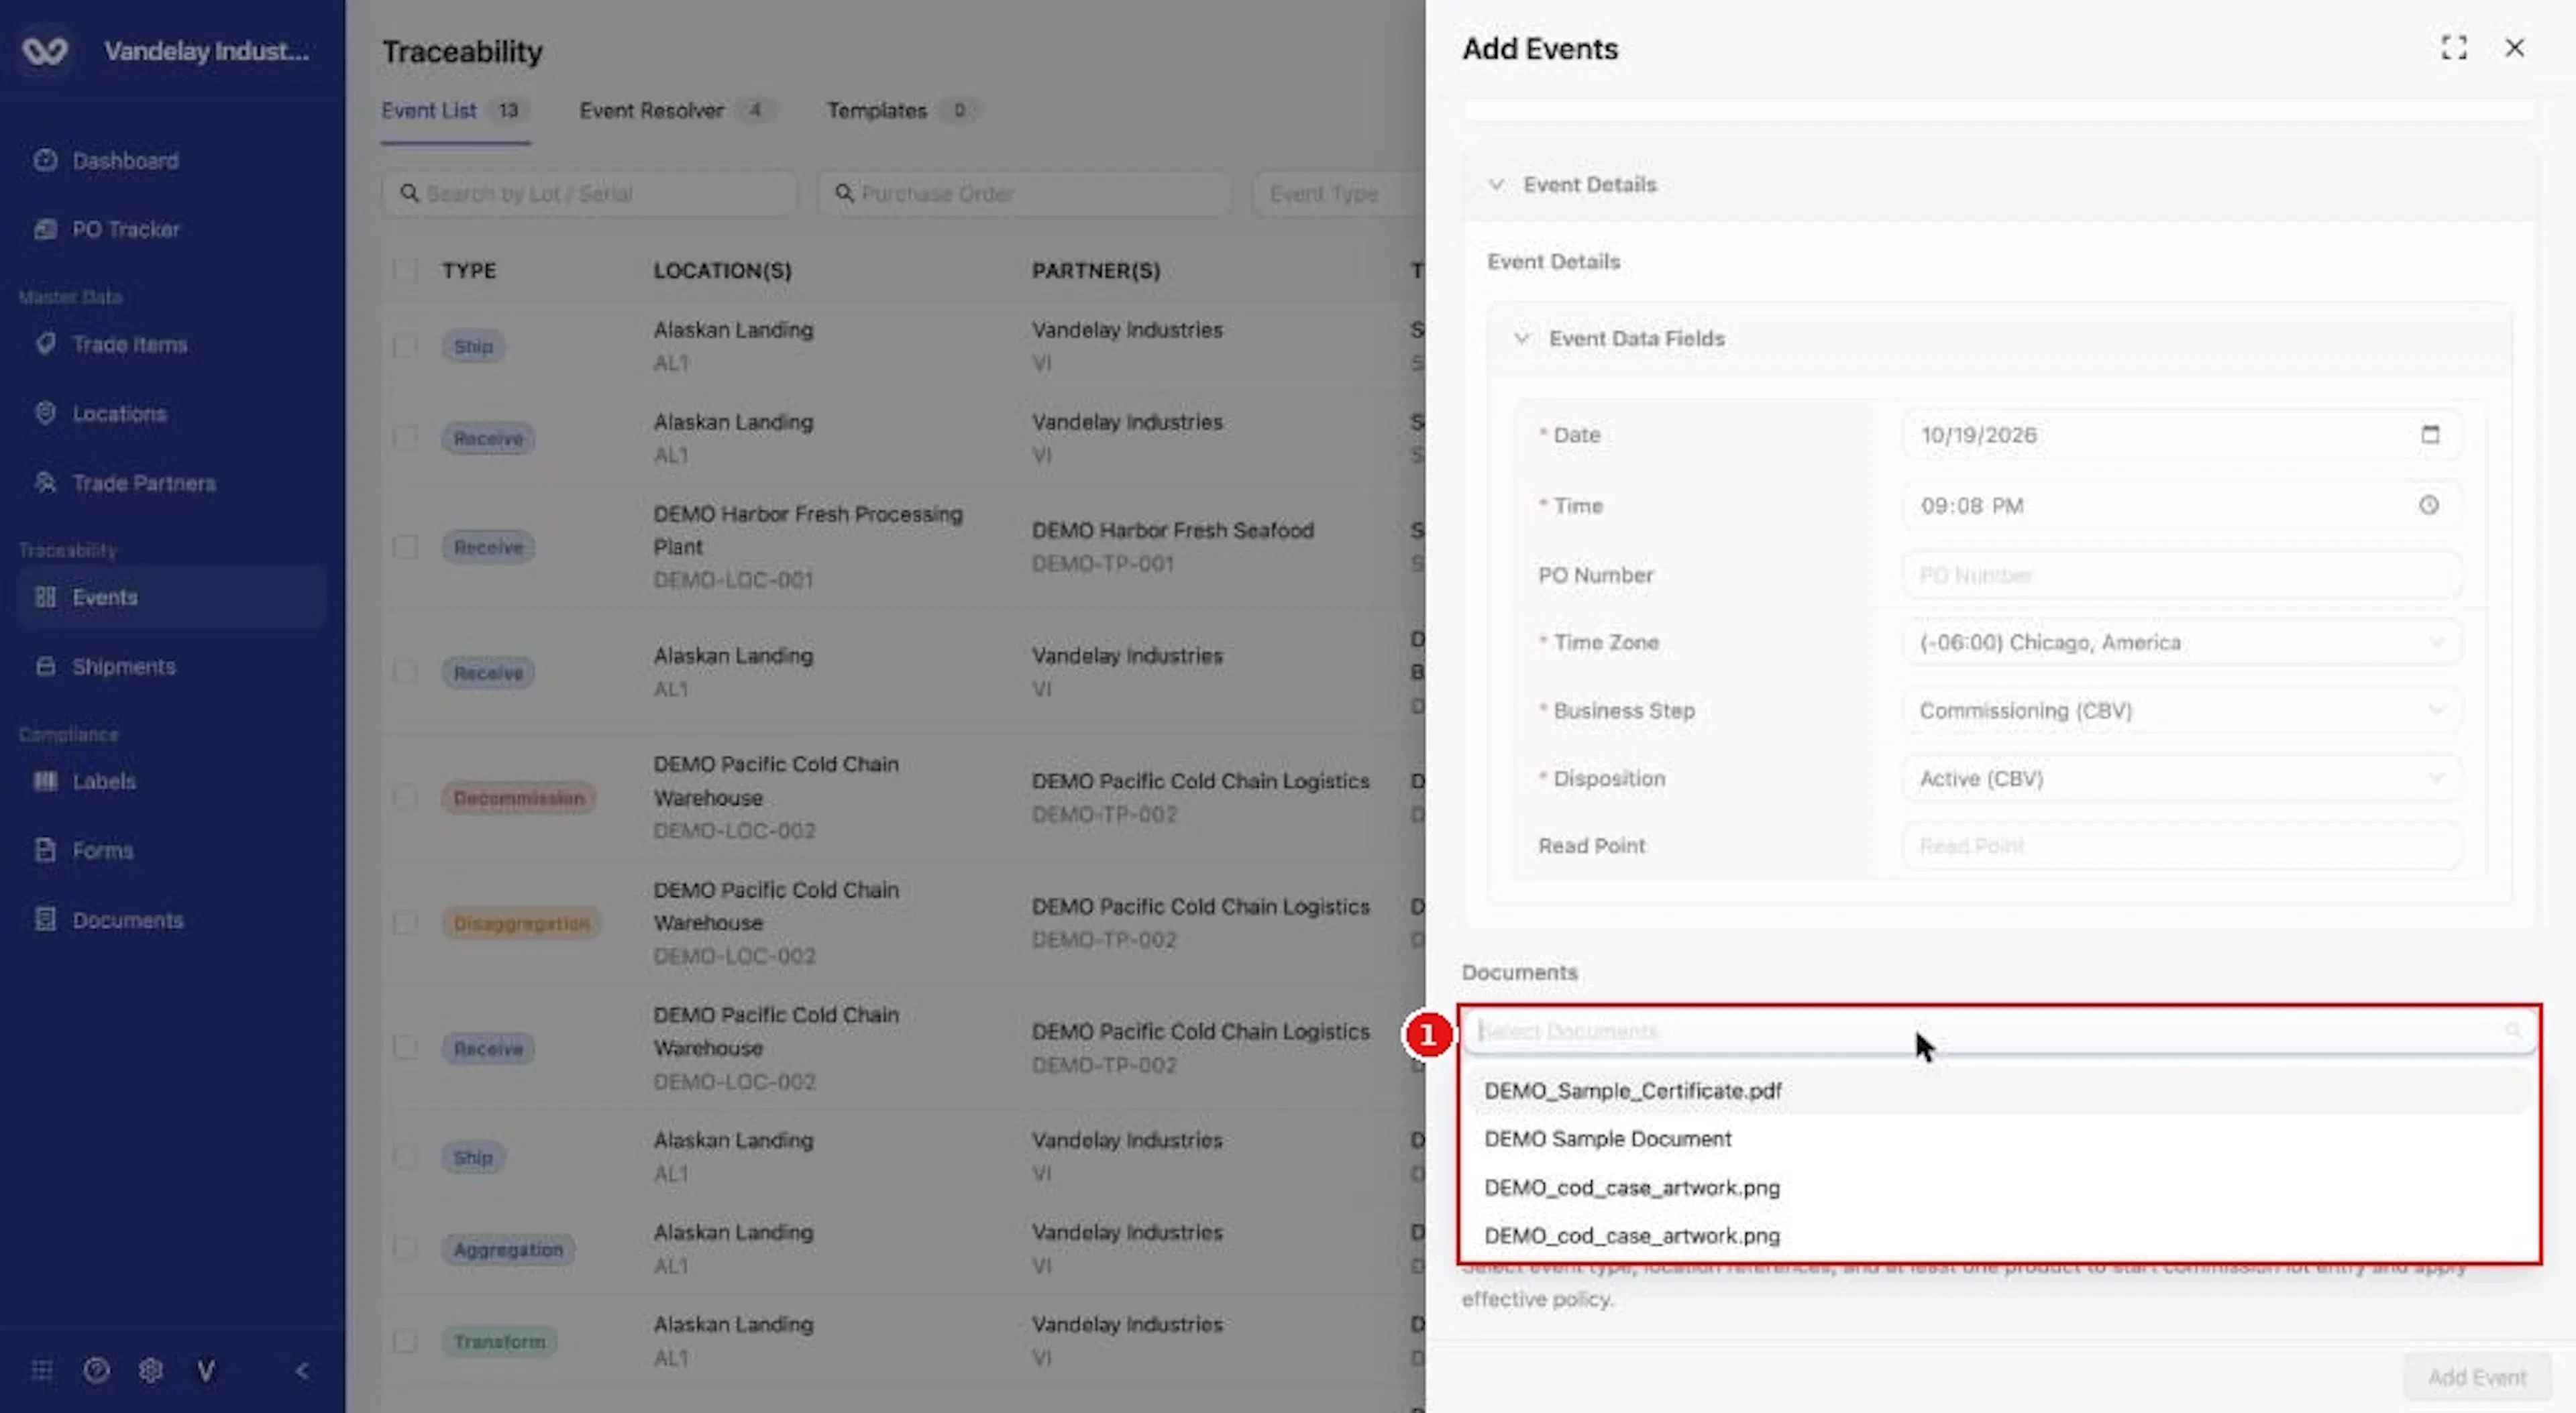The height and width of the screenshot is (1413, 2576).
Task: Open the apps grid icon
Action: (42, 1370)
